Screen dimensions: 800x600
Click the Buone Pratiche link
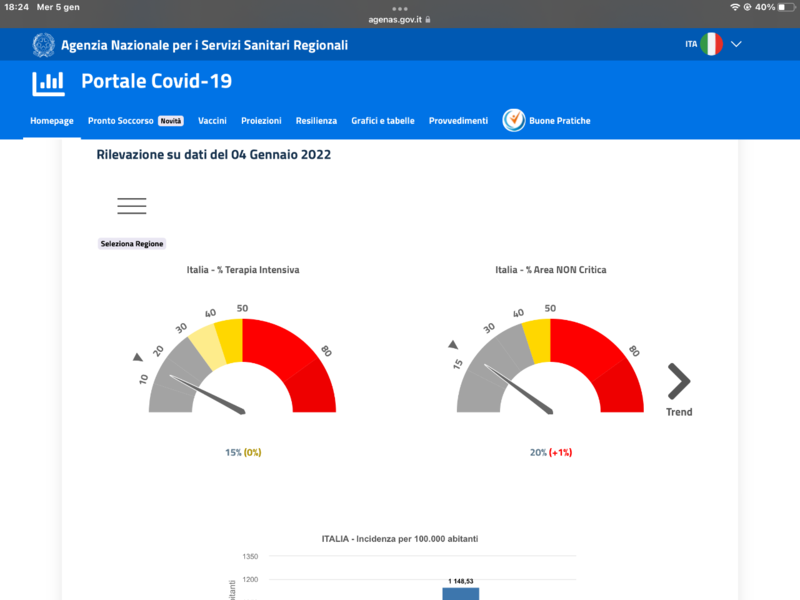559,121
